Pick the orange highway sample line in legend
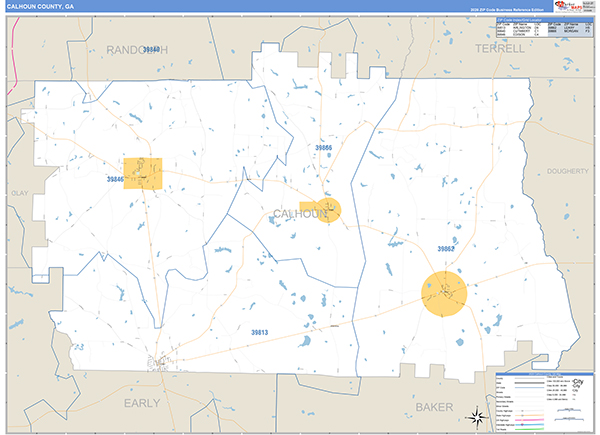600x435 pixels. (530, 415)
